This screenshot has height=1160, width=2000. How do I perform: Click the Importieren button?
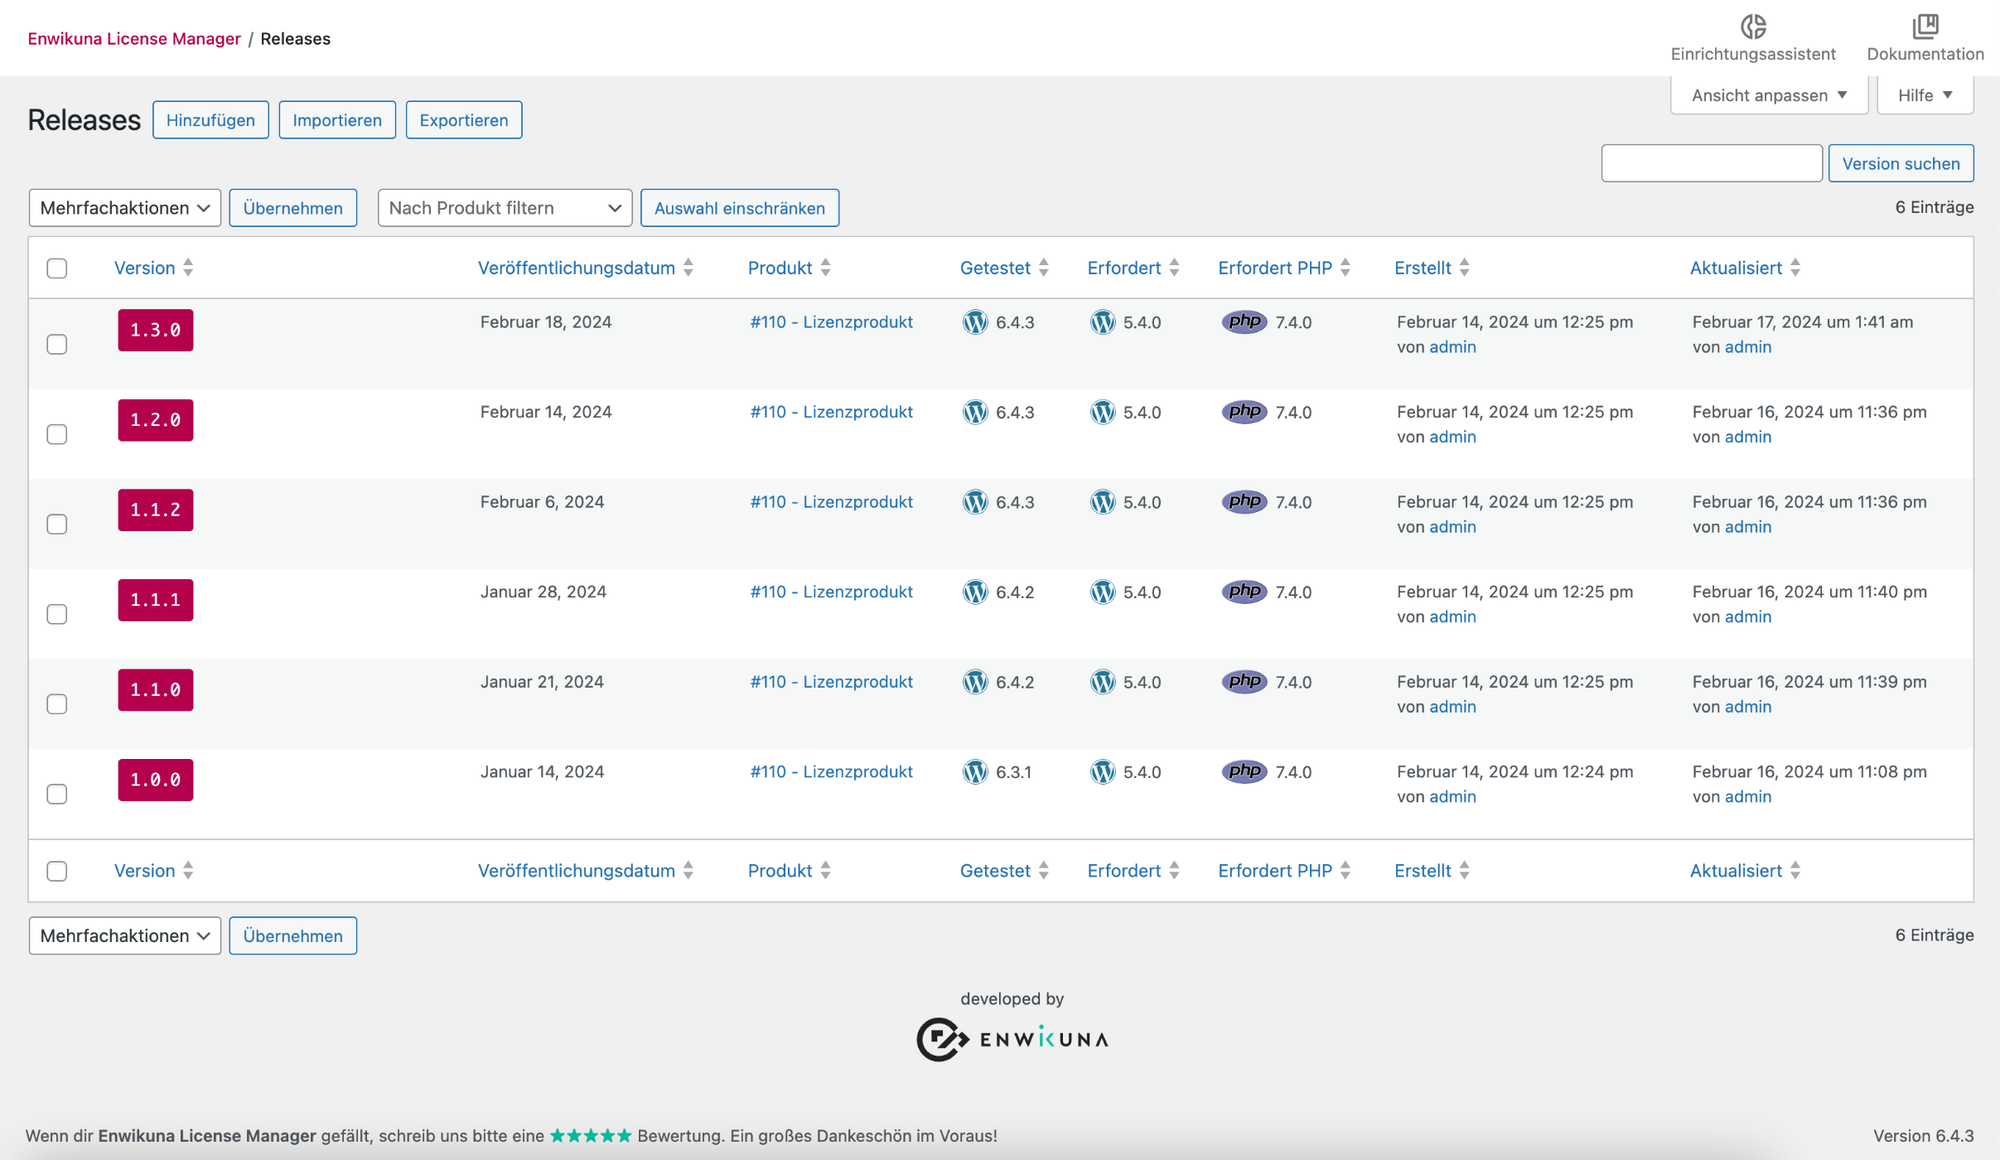[337, 120]
